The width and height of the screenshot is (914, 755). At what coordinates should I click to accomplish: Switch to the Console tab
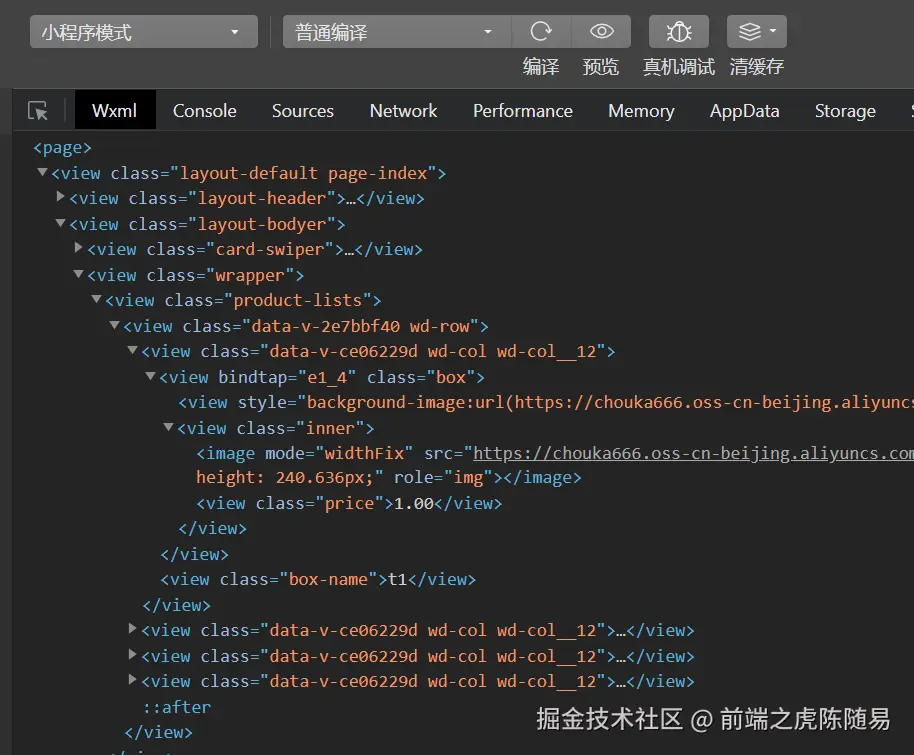click(x=205, y=111)
